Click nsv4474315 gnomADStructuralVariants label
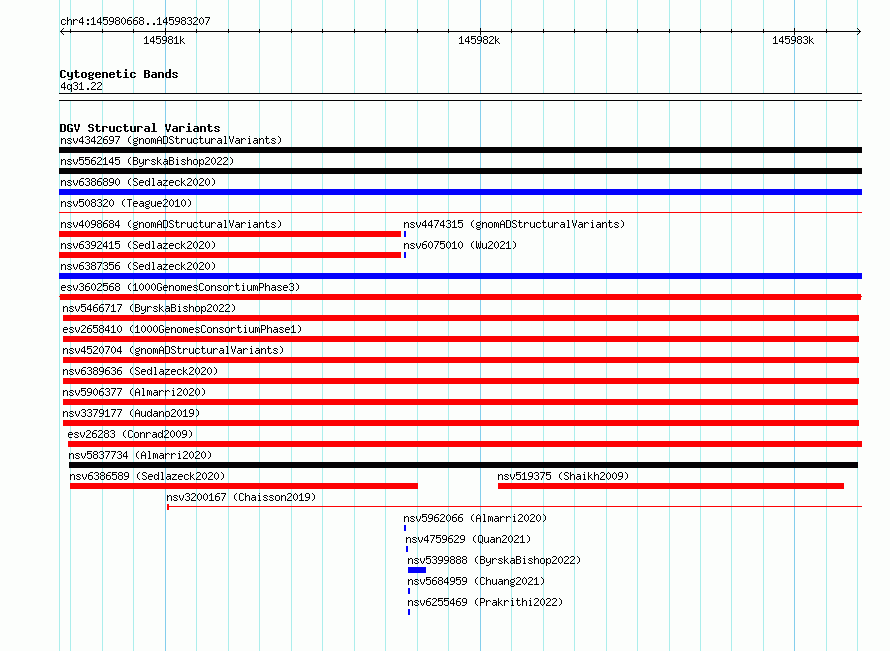890x651 pixels. tap(514, 224)
